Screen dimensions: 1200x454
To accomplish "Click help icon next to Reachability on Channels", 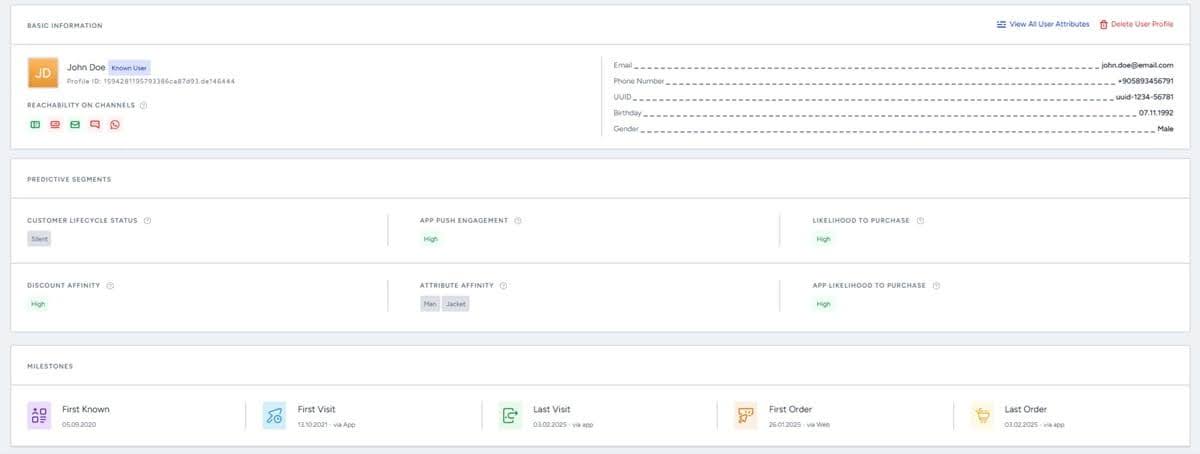I will [143, 104].
